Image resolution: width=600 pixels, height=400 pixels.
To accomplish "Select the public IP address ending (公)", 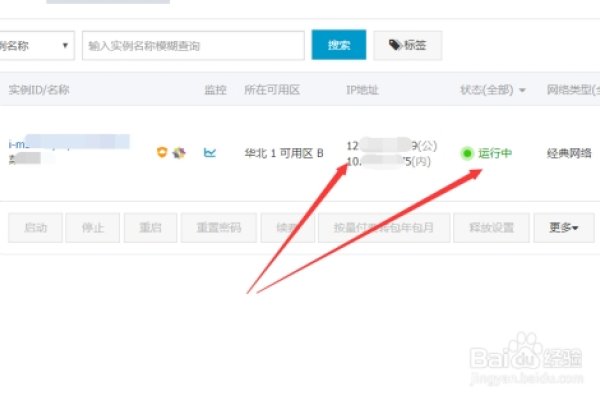I will pos(391,145).
